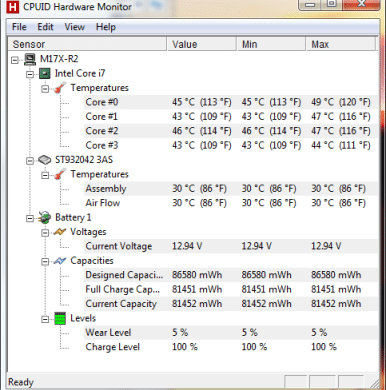Click the Min column header
This screenshot has height=390, width=386.
point(271,44)
